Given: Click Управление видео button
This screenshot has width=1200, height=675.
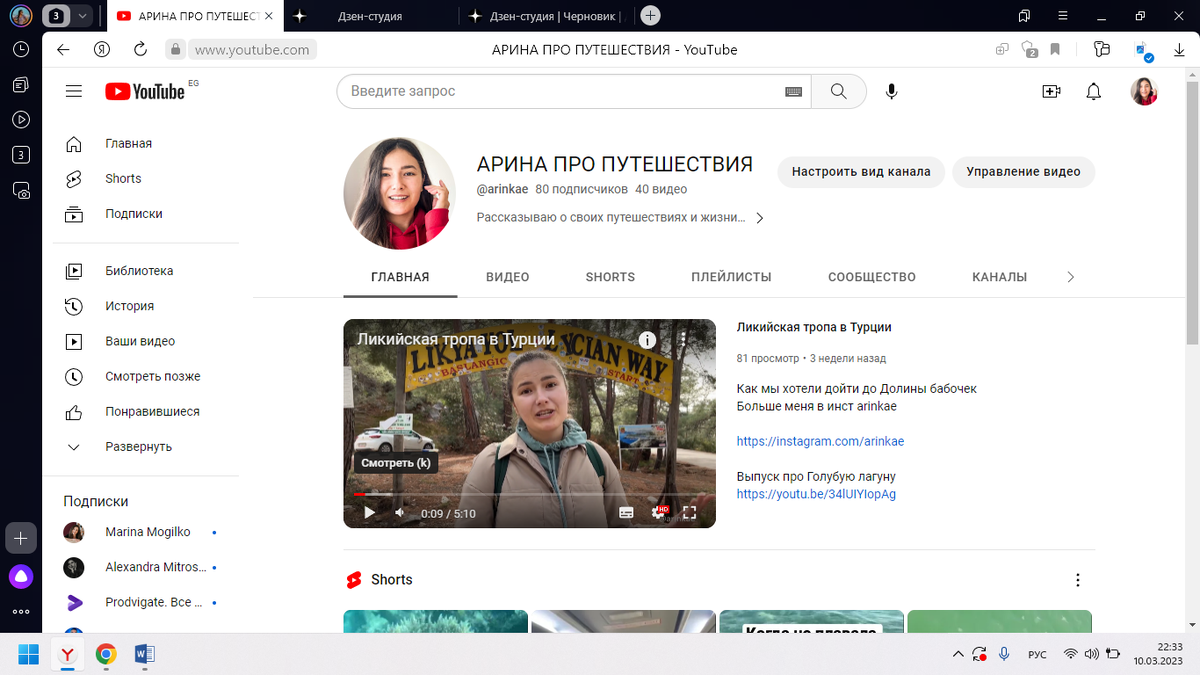Looking at the screenshot, I should point(1023,171).
